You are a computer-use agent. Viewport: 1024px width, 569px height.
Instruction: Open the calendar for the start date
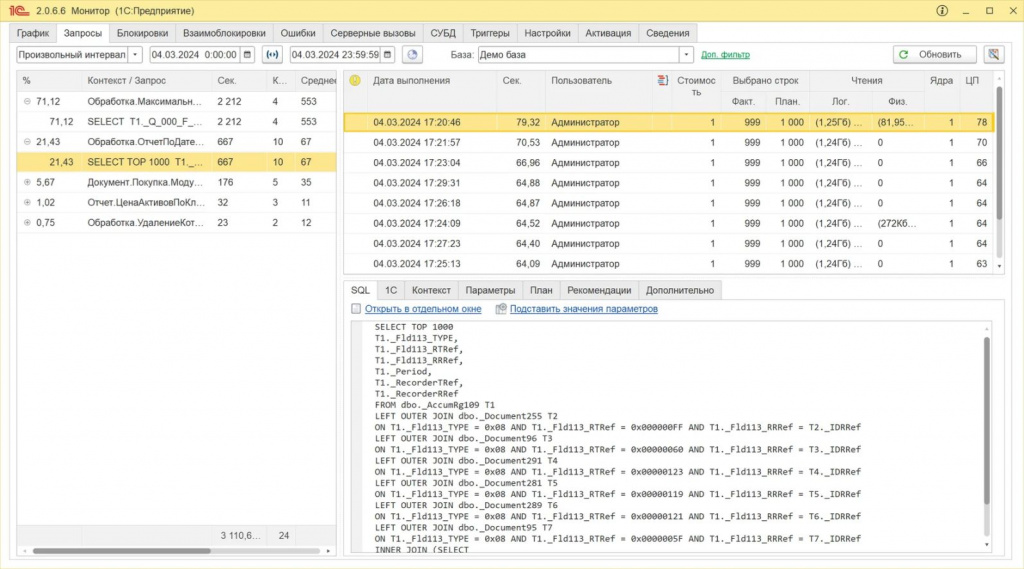coord(248,55)
